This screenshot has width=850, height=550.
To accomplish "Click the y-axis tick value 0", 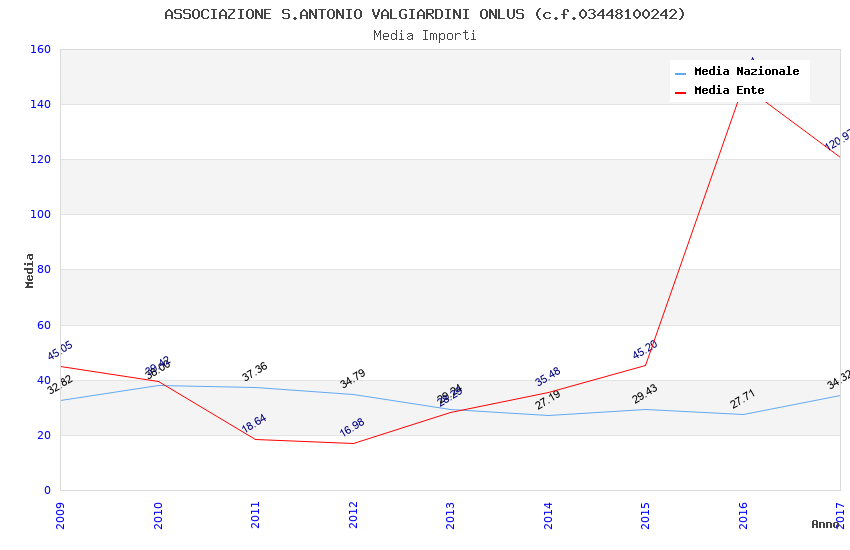I will (48, 490).
